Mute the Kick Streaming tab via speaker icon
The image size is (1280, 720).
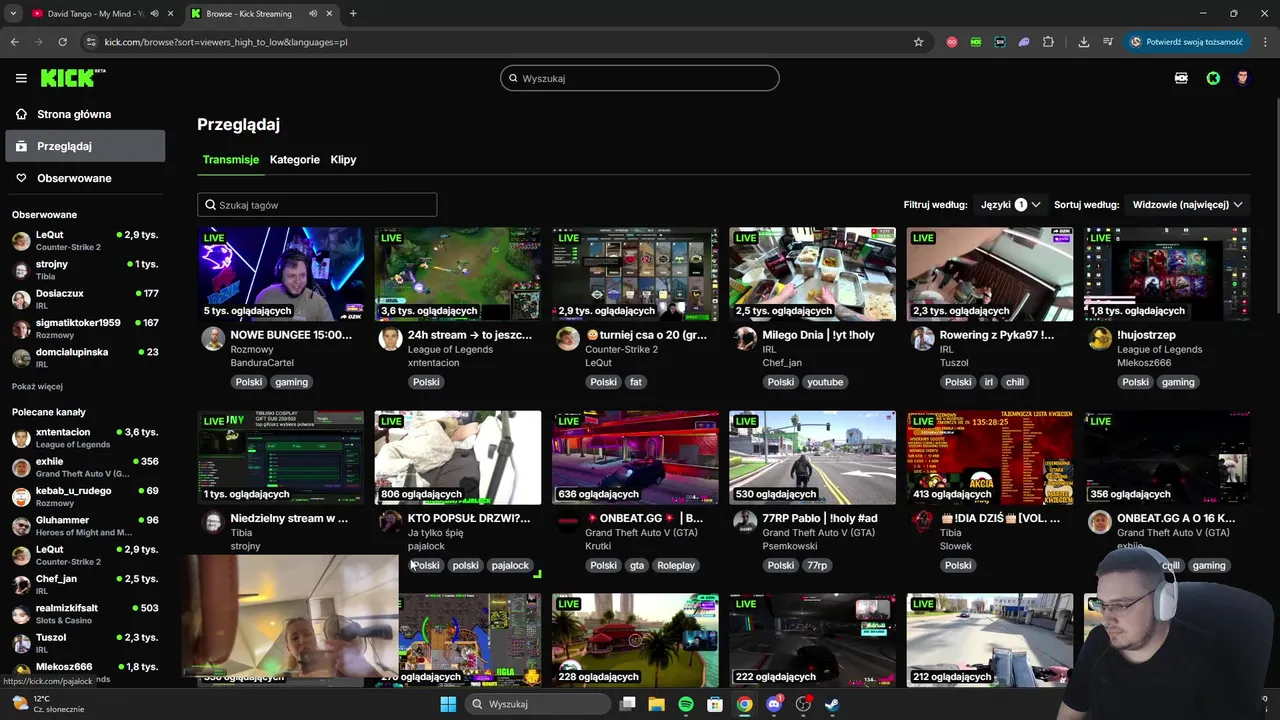click(x=314, y=14)
